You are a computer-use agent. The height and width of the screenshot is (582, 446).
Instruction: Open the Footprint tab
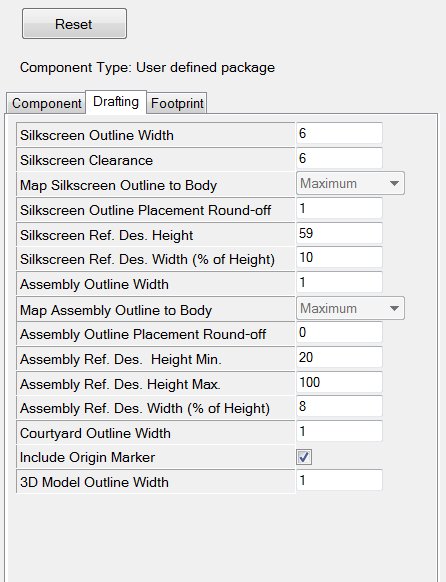[177, 103]
